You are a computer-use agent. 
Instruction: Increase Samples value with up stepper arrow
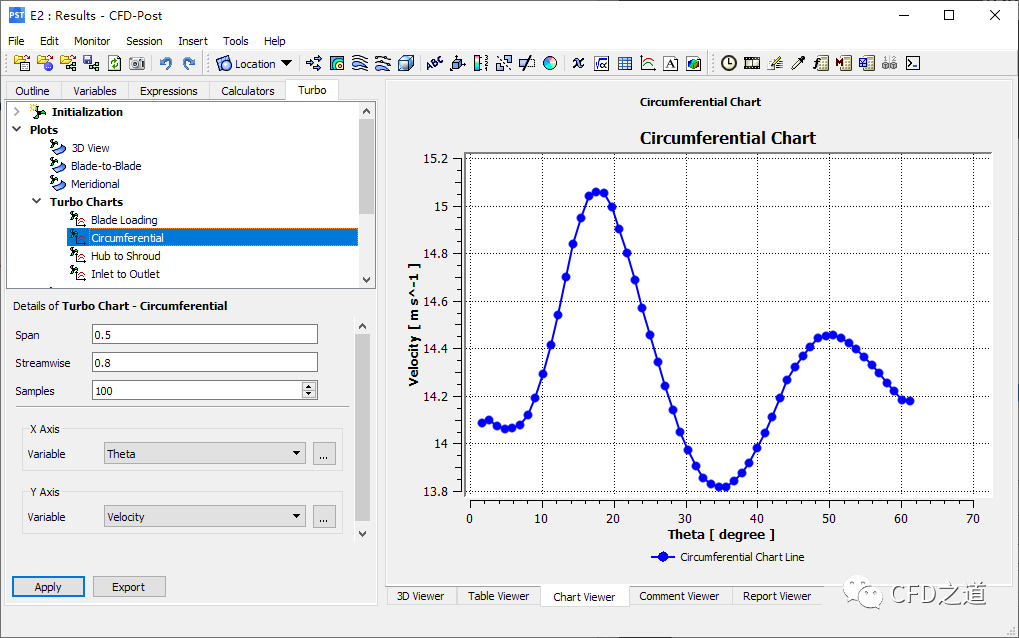(x=309, y=386)
